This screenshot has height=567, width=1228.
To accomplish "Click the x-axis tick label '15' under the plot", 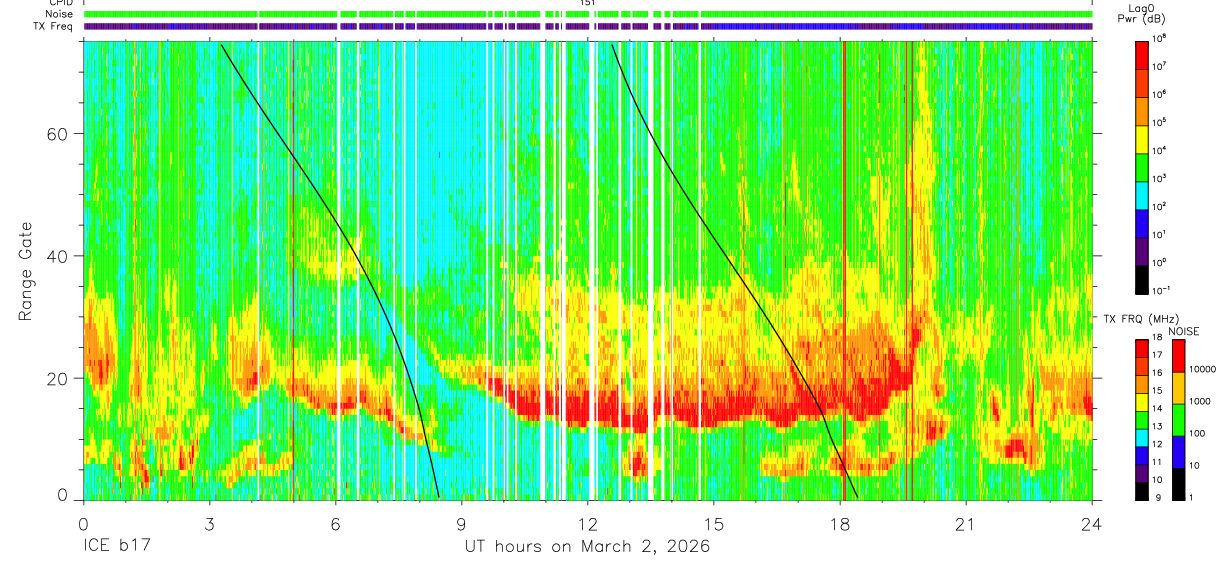I will coord(714,524).
